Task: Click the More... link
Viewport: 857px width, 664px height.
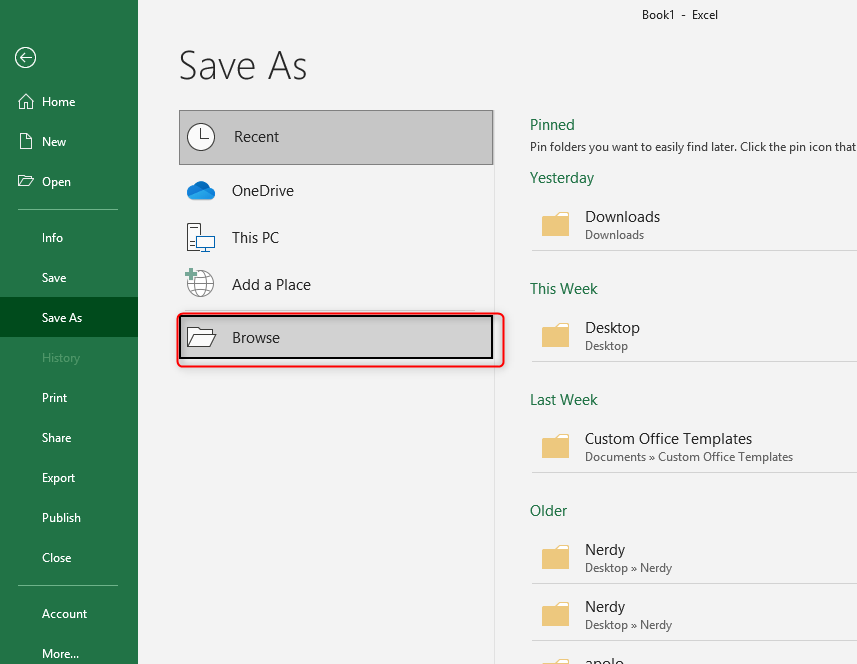Action: (61, 653)
